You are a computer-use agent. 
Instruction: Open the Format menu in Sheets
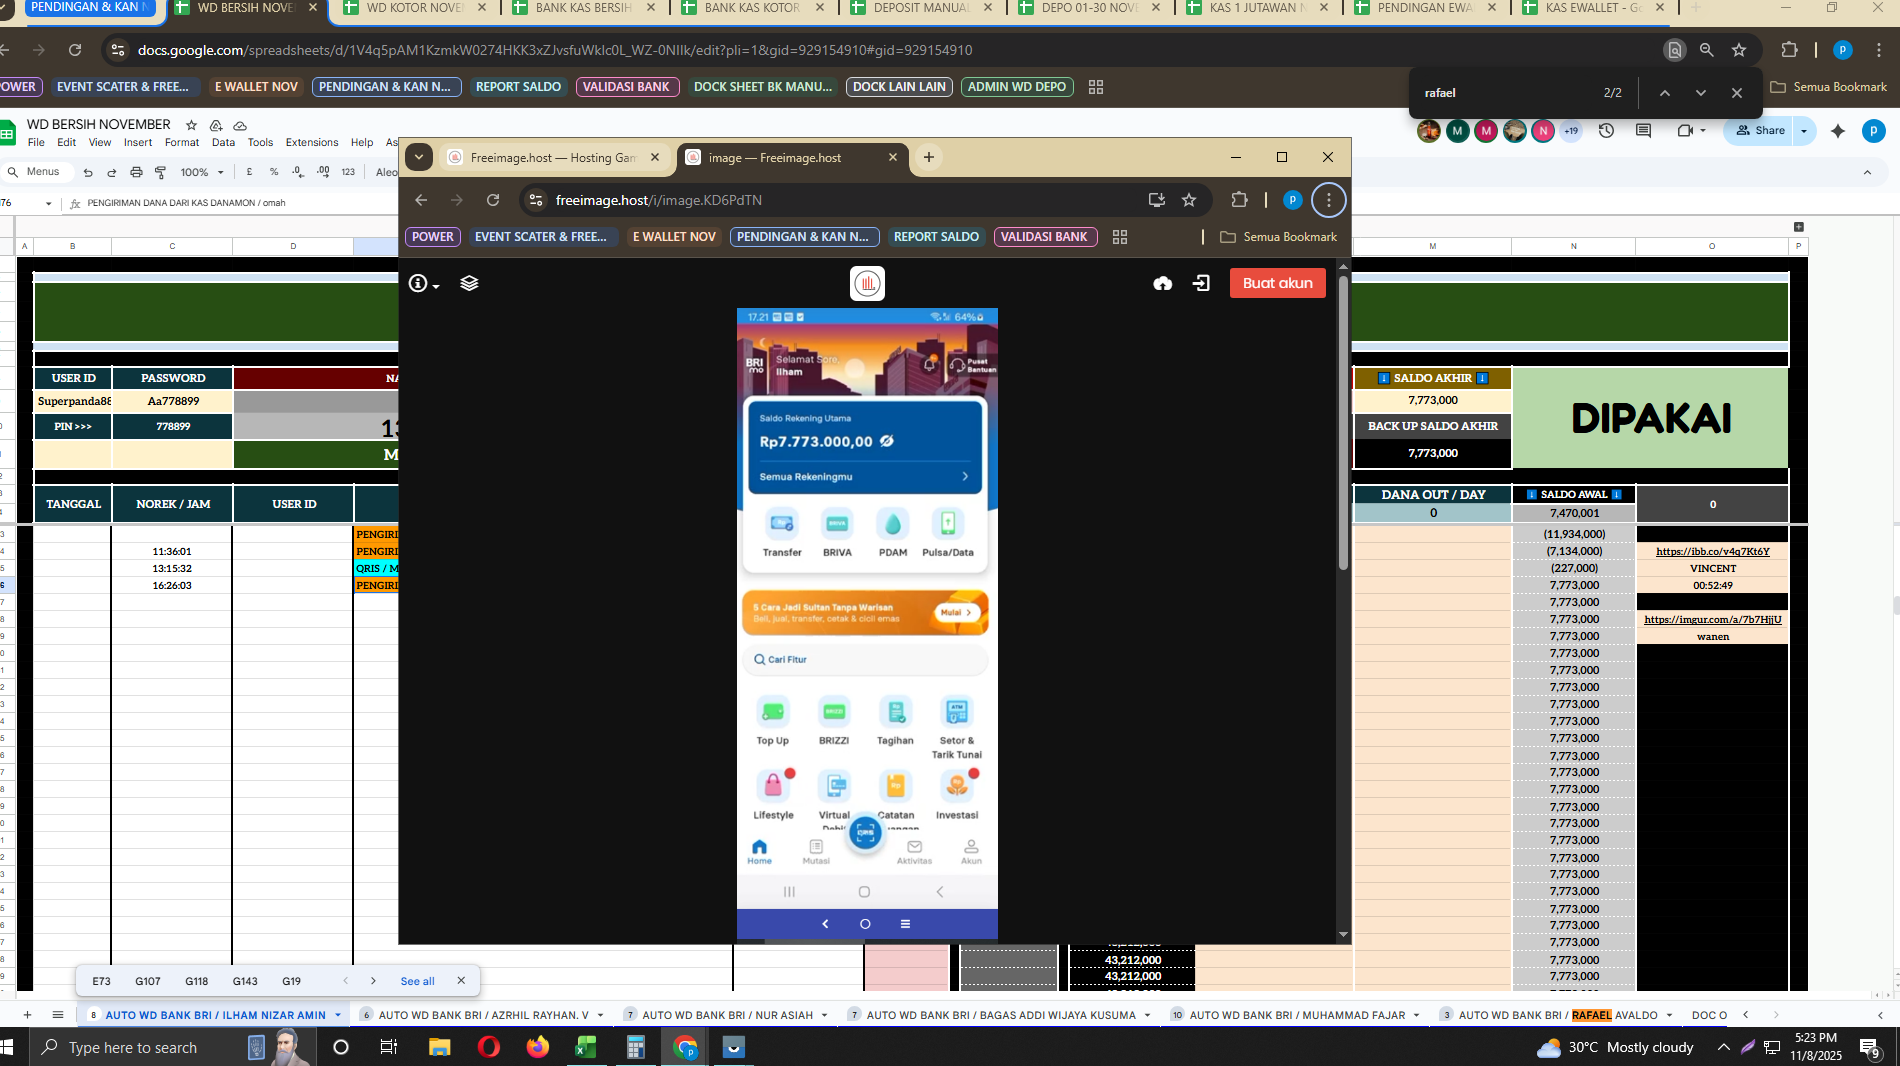[182, 142]
